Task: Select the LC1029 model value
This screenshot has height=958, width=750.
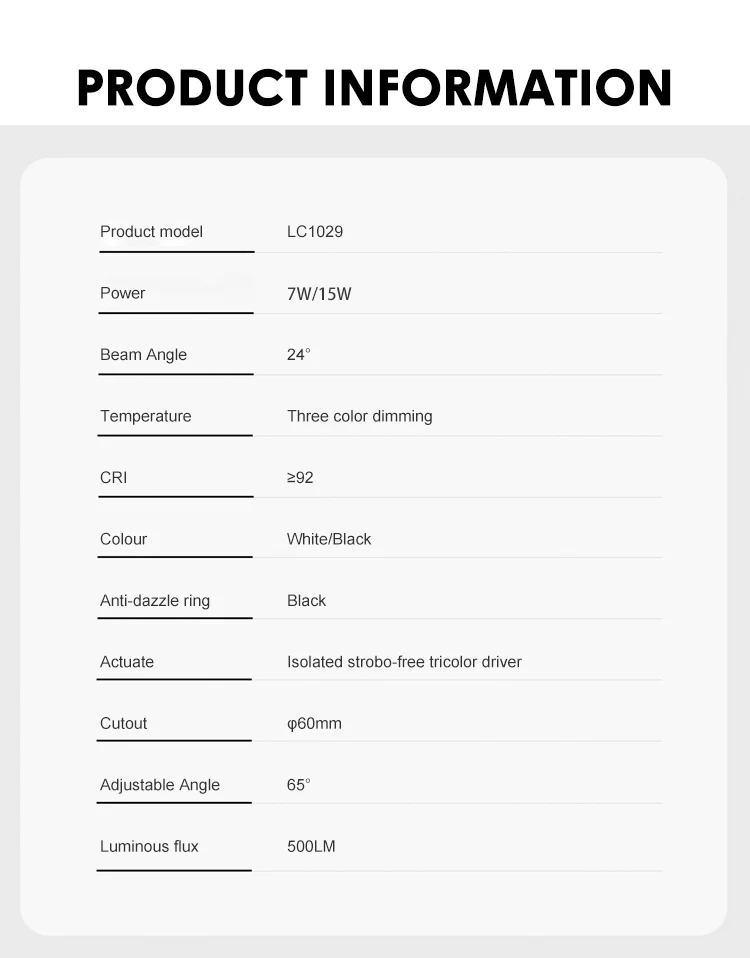Action: click(x=315, y=232)
